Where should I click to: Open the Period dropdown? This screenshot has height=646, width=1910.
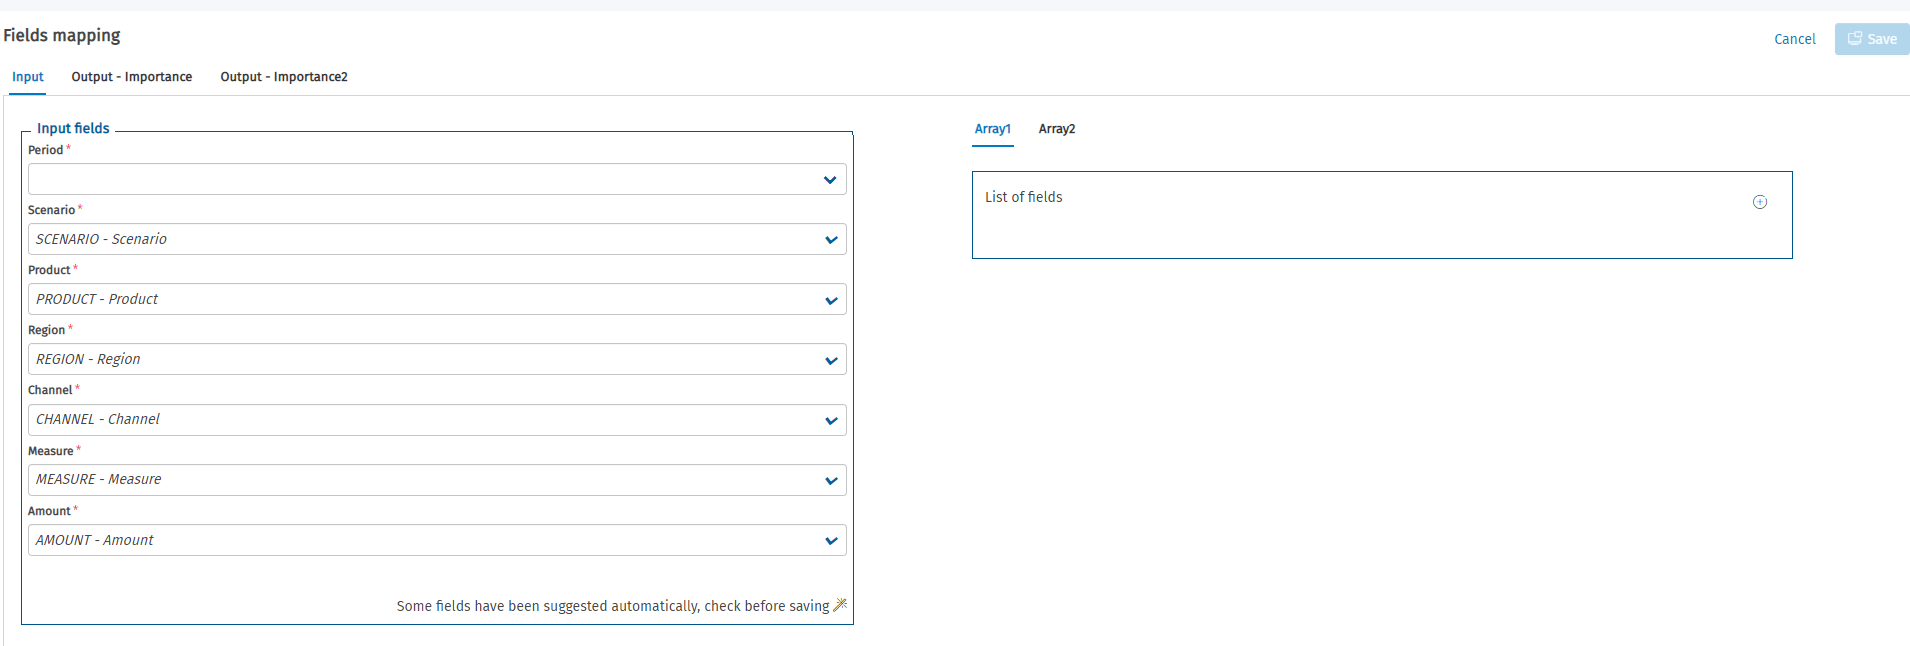[437, 179]
